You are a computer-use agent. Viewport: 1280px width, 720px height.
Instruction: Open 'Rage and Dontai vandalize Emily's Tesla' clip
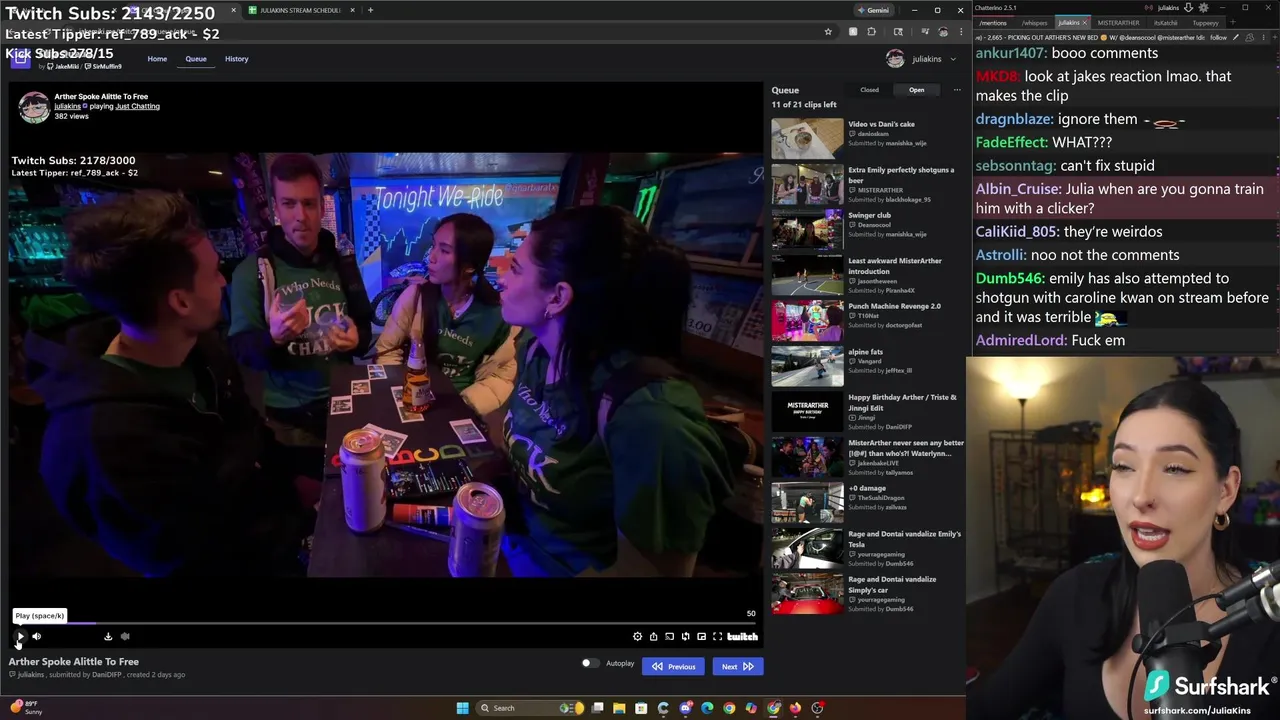tap(868, 548)
